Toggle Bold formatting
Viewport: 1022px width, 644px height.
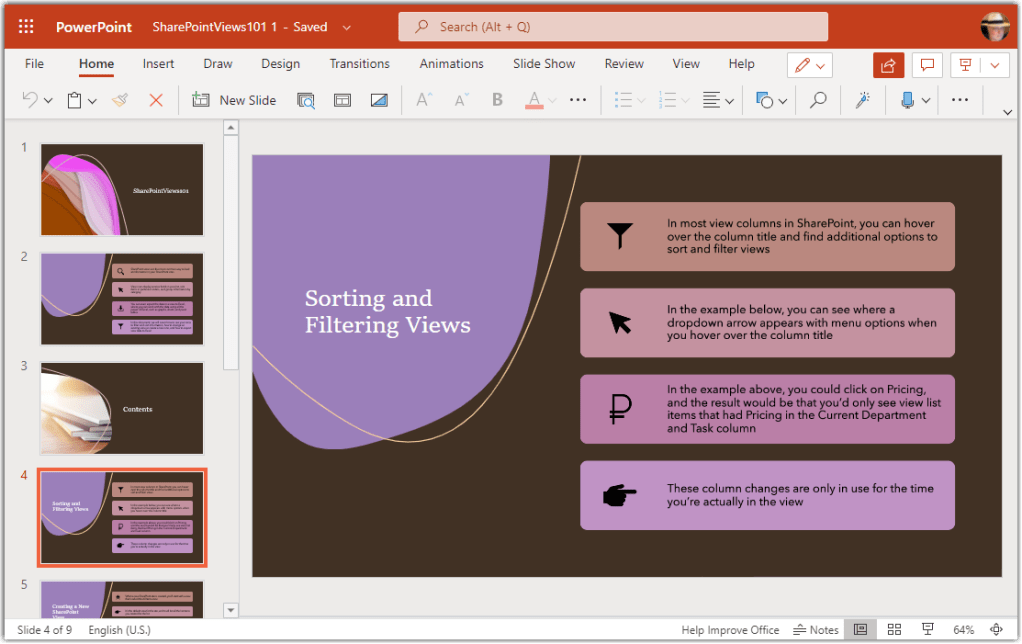pyautogui.click(x=497, y=100)
